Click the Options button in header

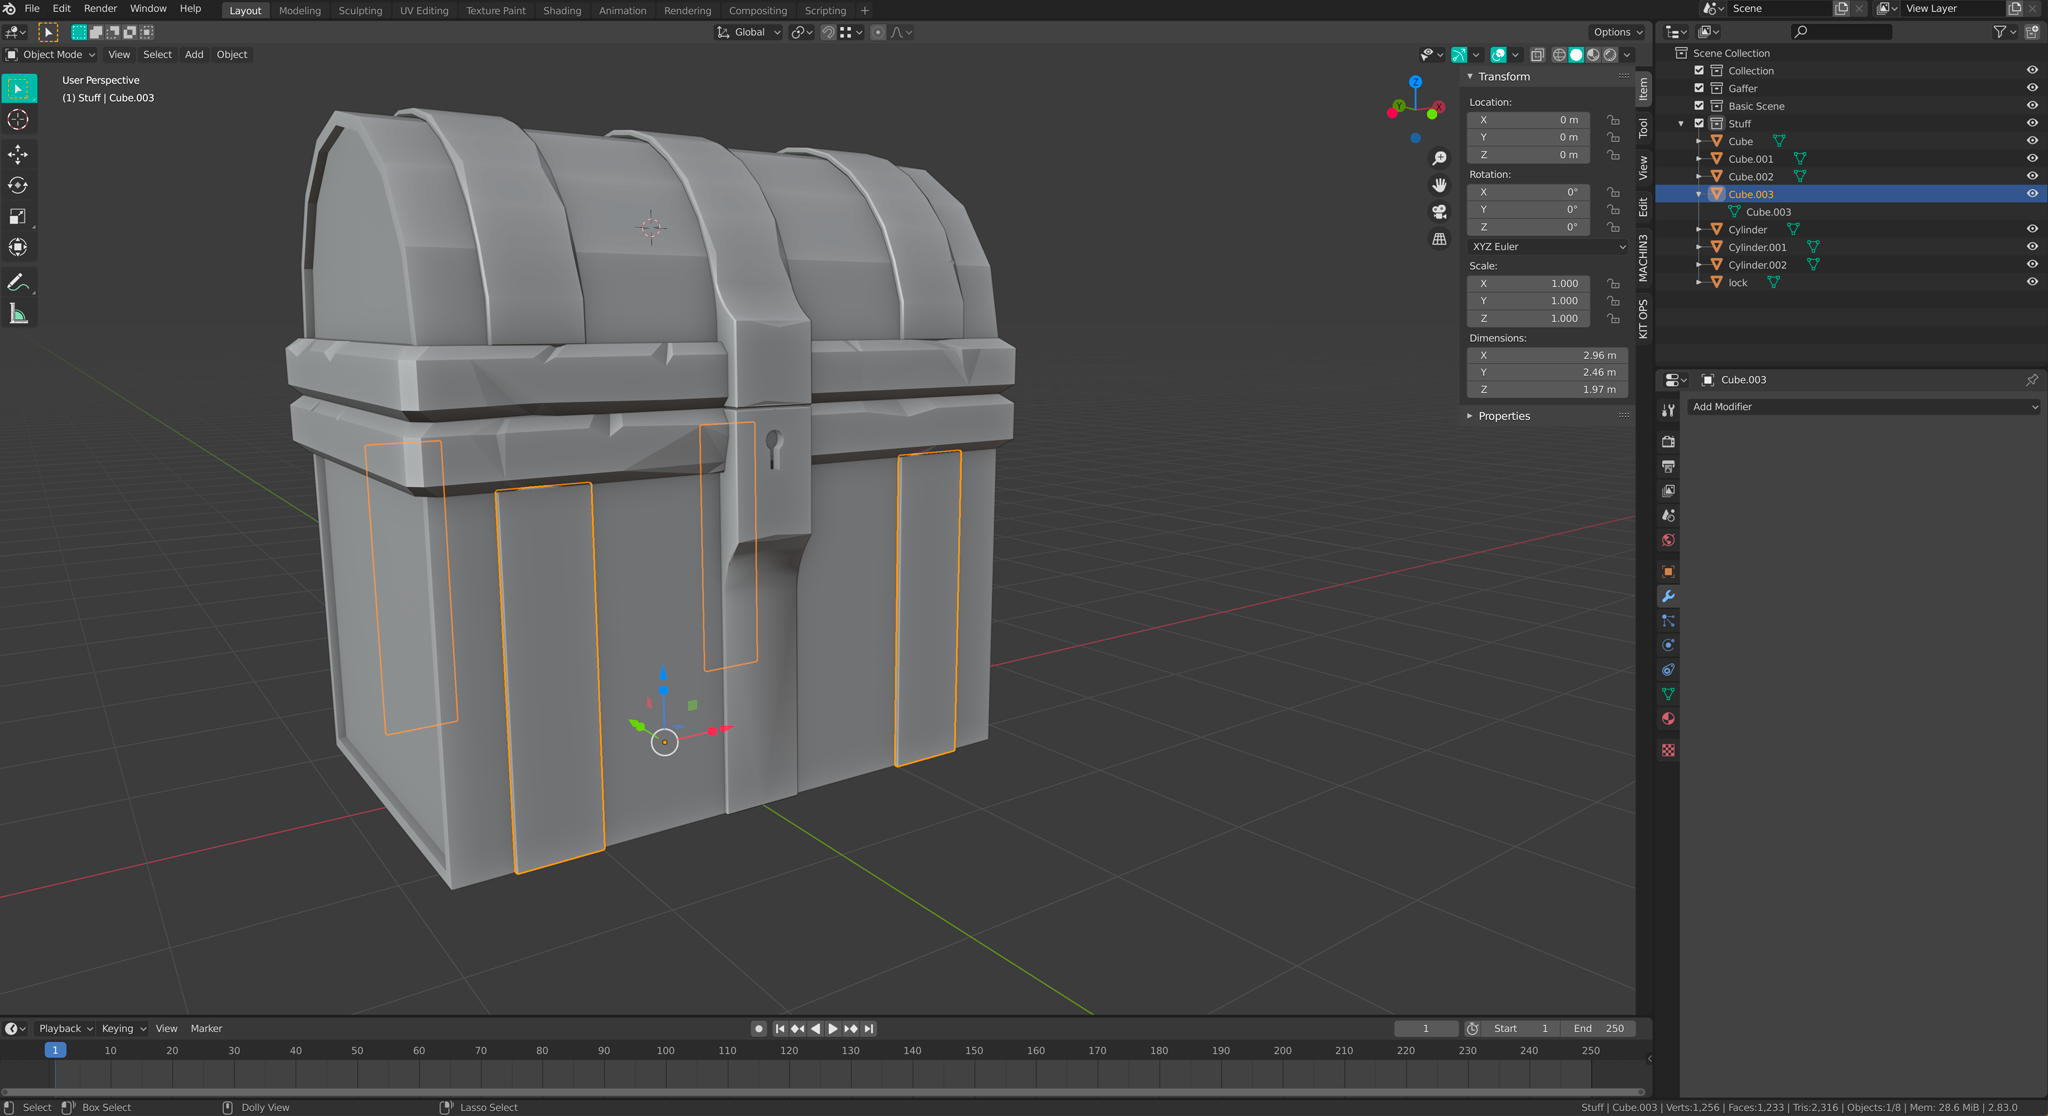tap(1616, 32)
